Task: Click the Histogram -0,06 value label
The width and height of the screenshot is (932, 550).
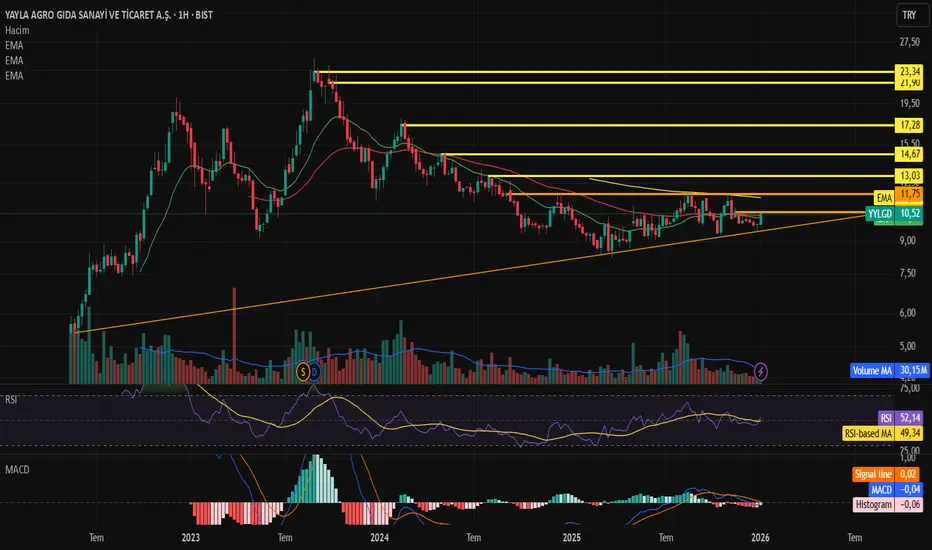Action: tap(888, 504)
